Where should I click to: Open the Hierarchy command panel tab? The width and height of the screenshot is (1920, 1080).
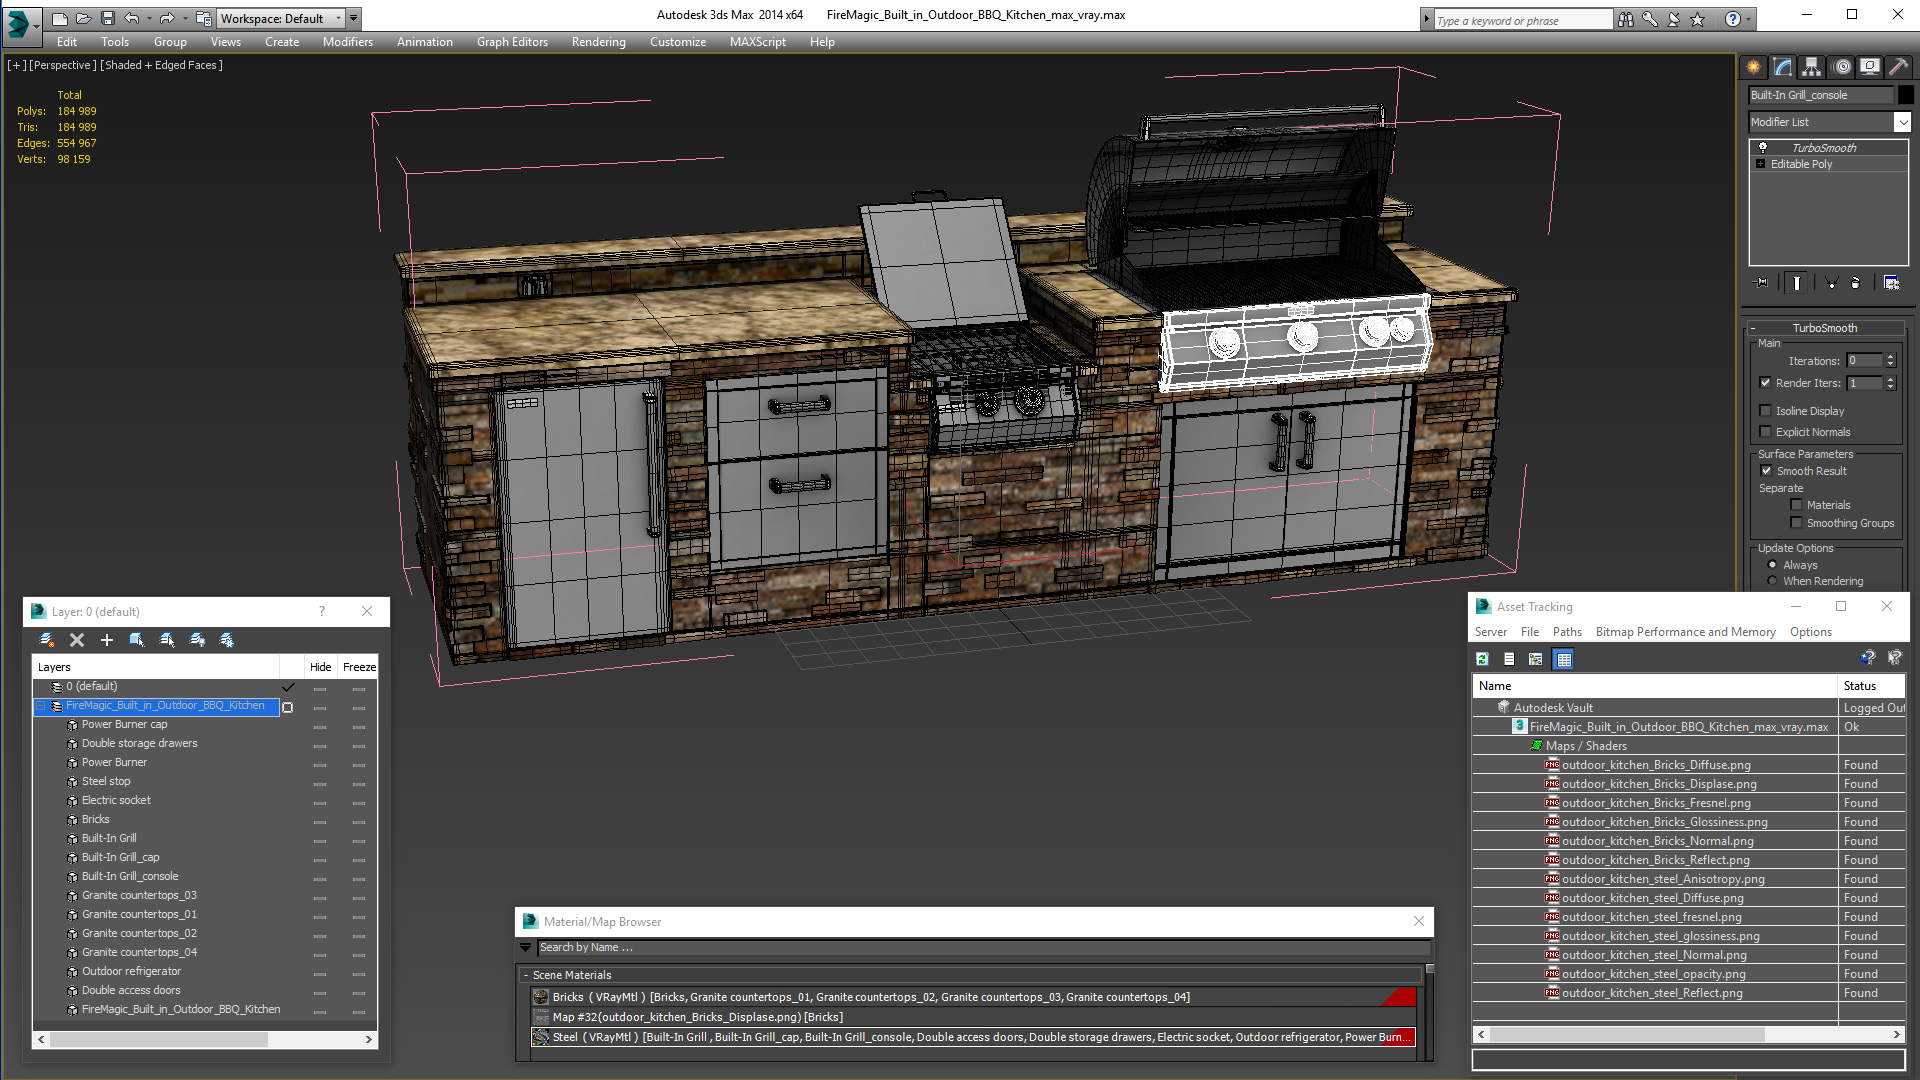(1811, 67)
